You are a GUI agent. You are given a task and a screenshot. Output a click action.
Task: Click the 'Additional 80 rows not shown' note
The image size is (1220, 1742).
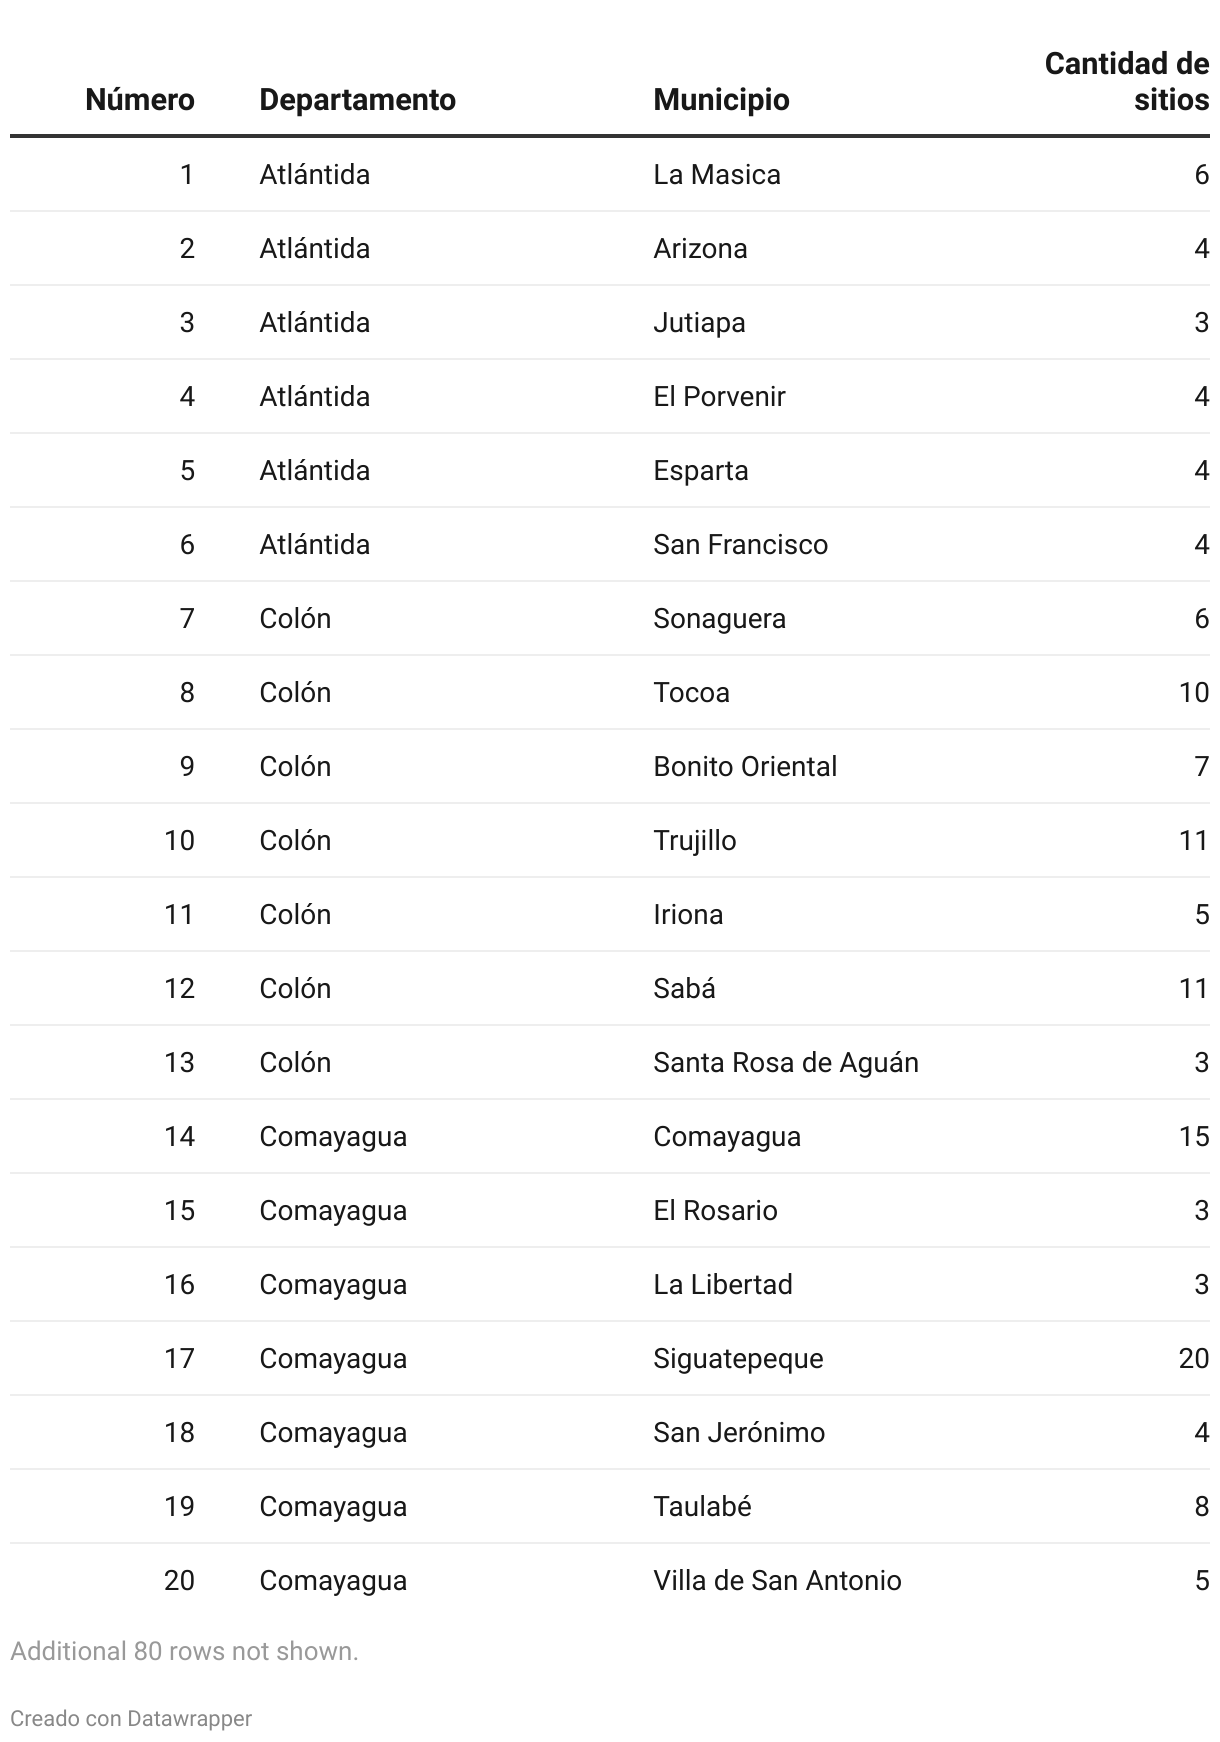(x=184, y=1651)
